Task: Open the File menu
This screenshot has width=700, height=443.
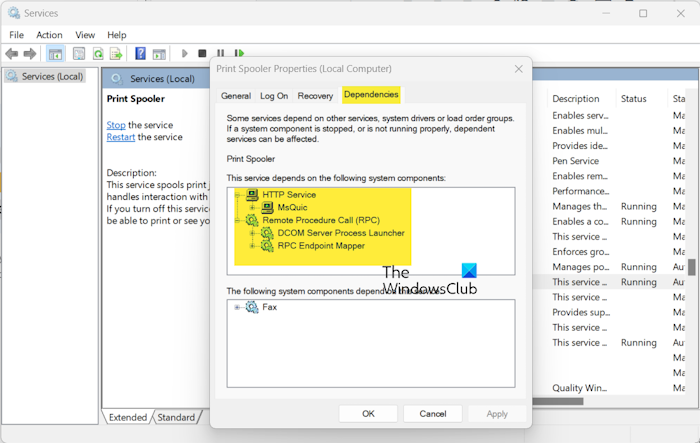Action: (x=17, y=35)
